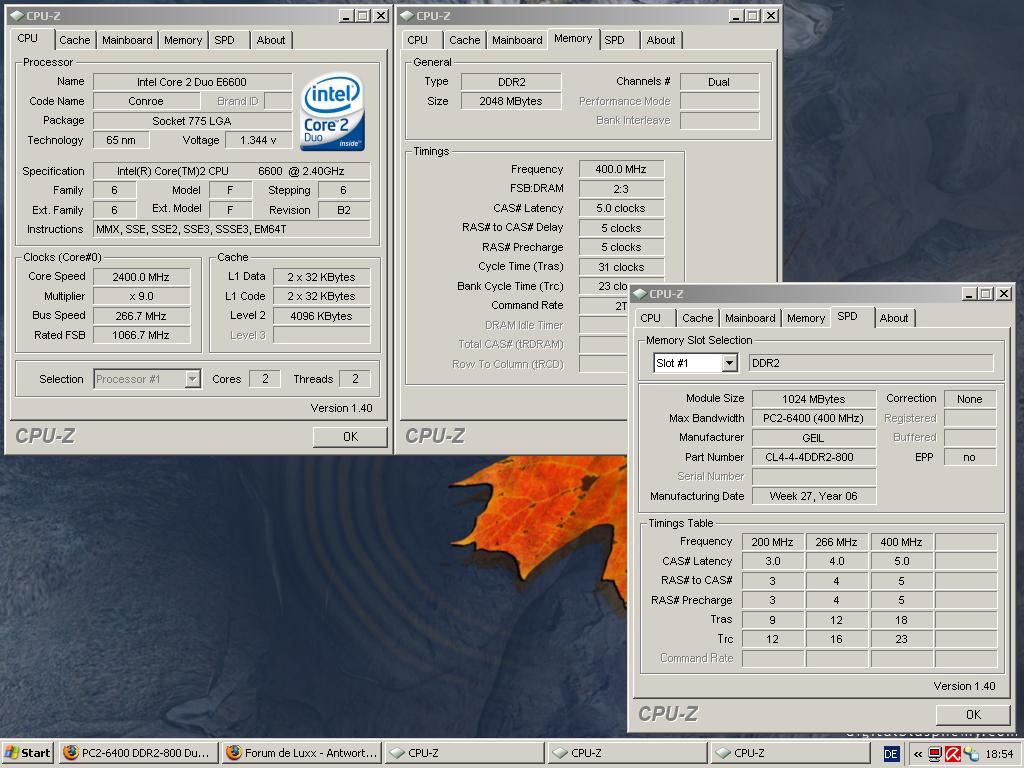Click the processor name value Intel Core 2 Duo E6600

pyautogui.click(x=192, y=82)
